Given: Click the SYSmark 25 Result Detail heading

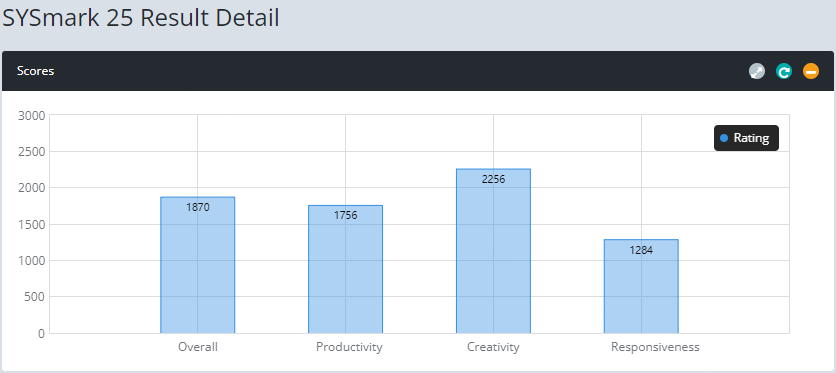Looking at the screenshot, I should [x=141, y=18].
